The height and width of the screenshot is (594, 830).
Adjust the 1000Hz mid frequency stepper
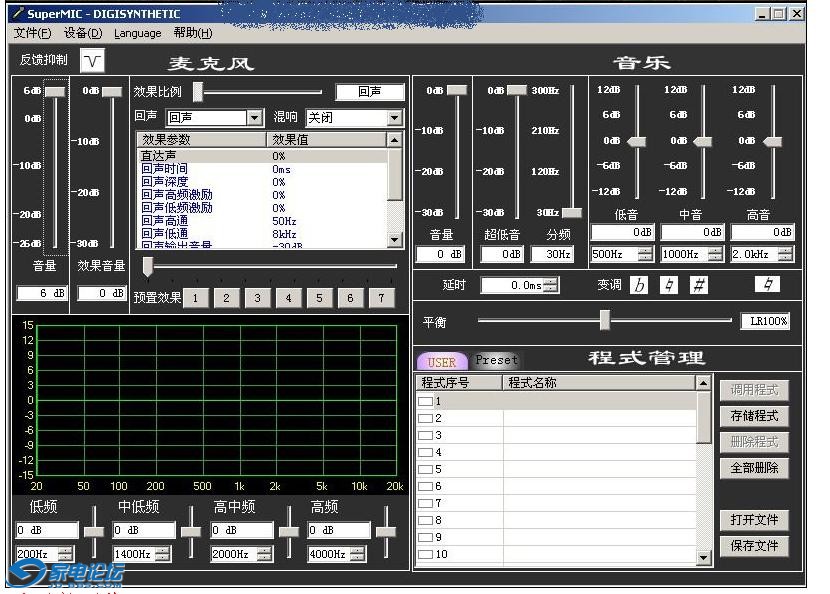715,254
